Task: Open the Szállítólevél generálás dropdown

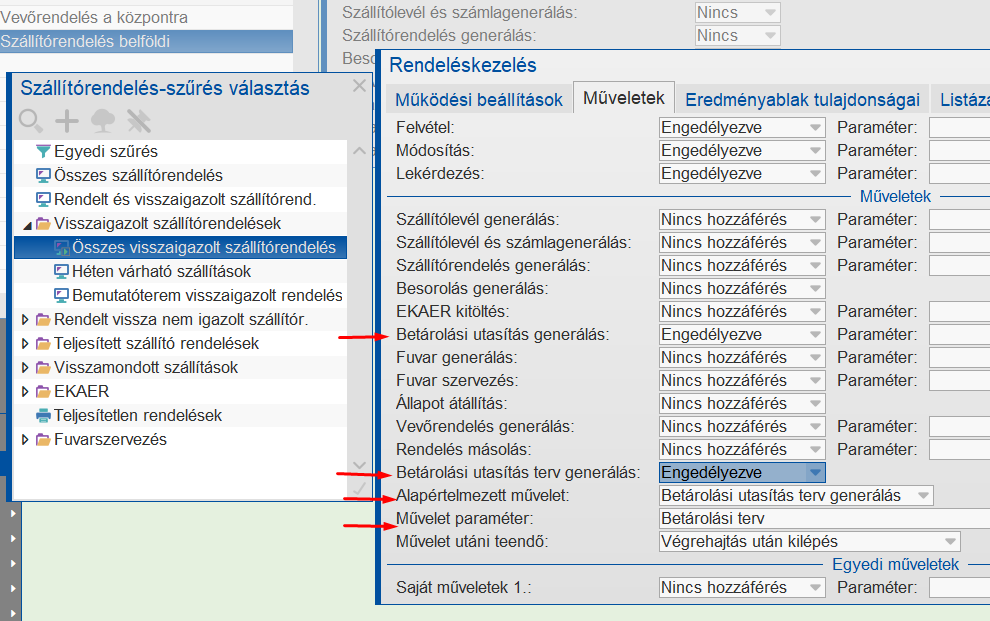Action: (742, 220)
